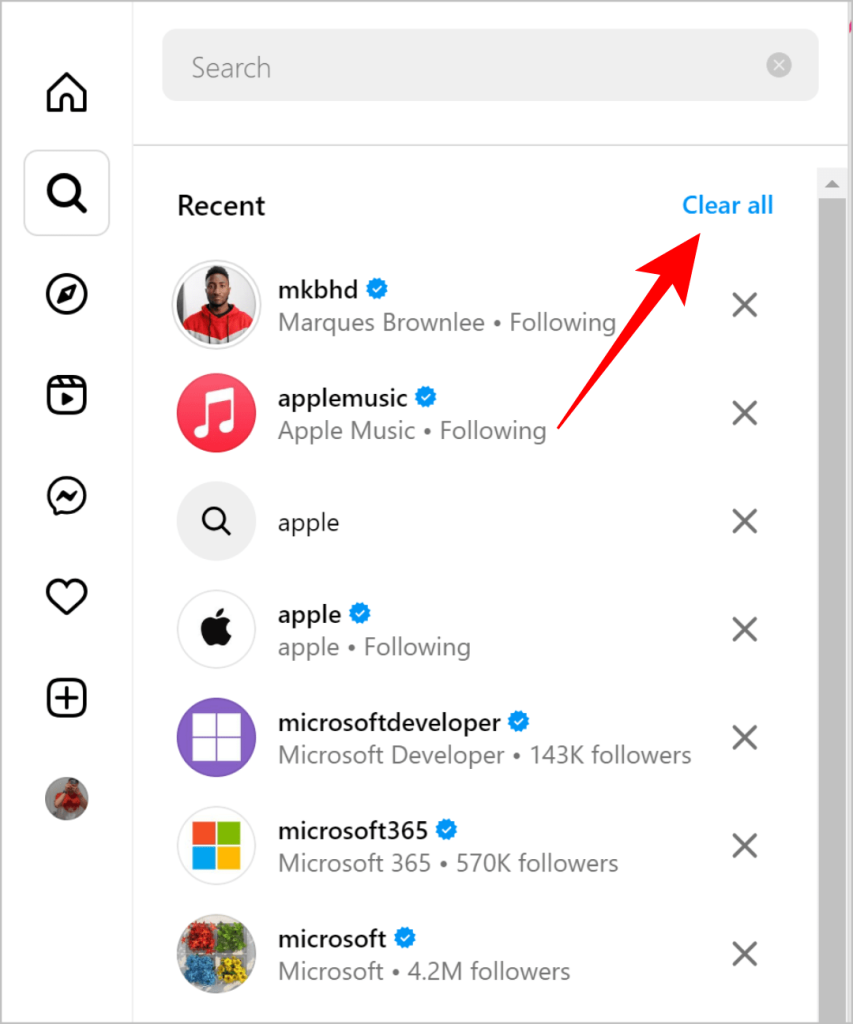Click the Create new post icon
The height and width of the screenshot is (1024, 853).
pyautogui.click(x=67, y=698)
